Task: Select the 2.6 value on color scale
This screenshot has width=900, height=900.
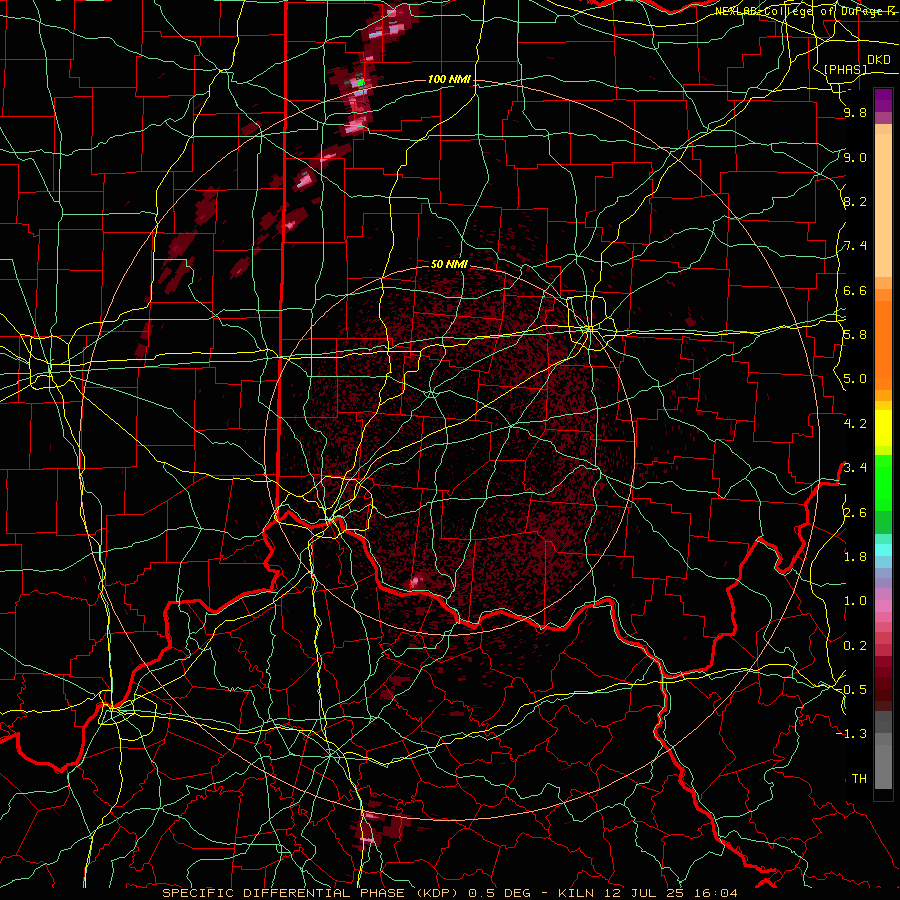Action: [855, 512]
